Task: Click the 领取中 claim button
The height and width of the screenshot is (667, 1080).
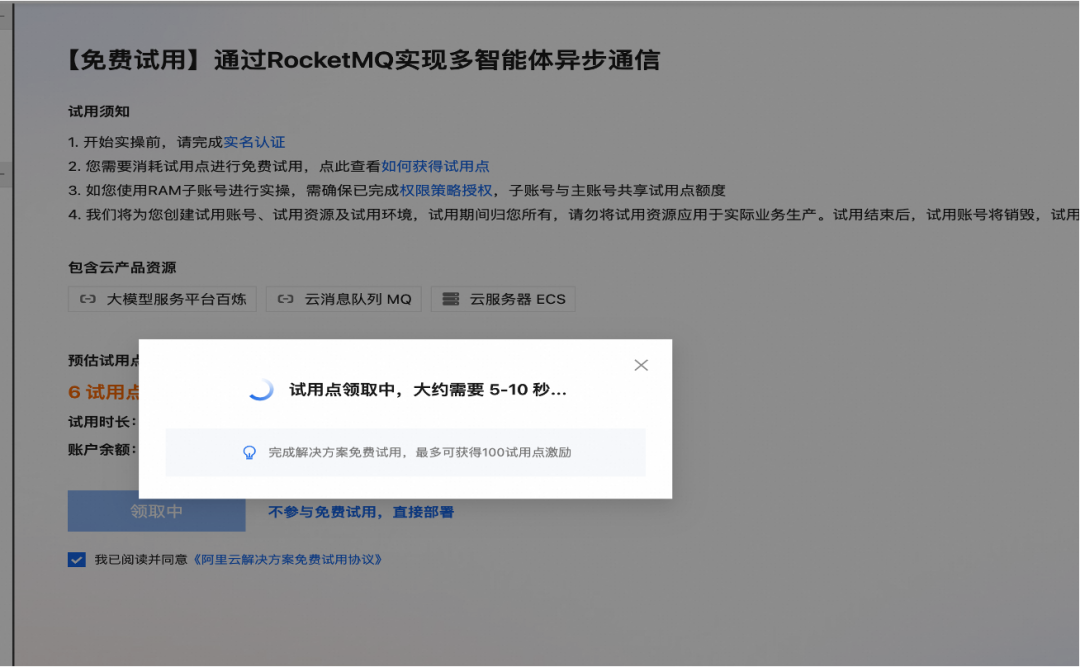Action: pos(155,510)
